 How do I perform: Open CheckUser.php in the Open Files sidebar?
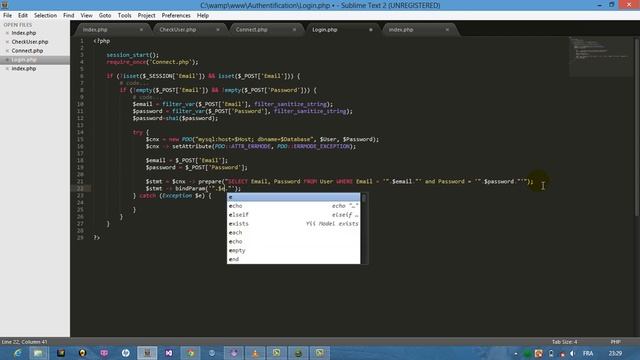point(30,42)
